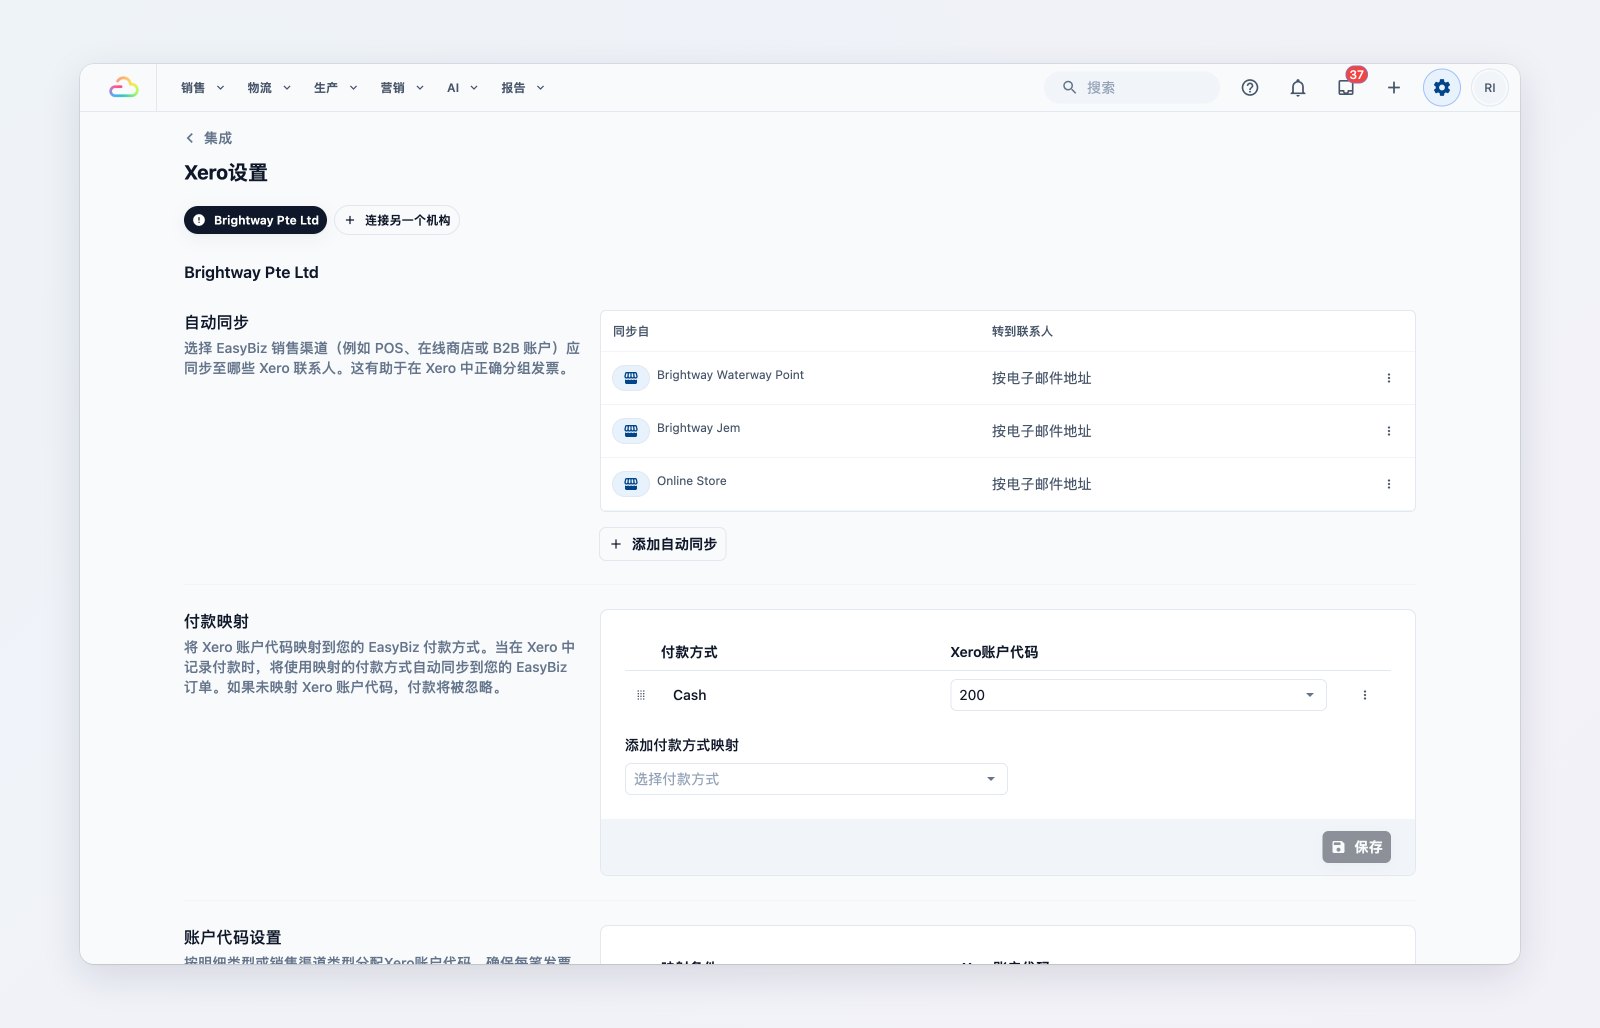Viewport: 1600px width, 1028px height.
Task: Click the store icon for Online Store
Action: [x=631, y=484]
